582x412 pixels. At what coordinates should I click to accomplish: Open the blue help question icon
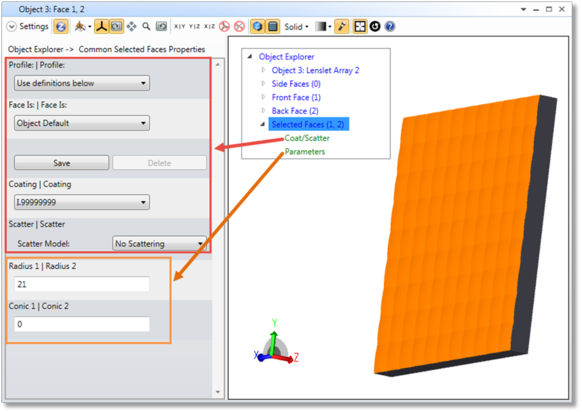point(390,27)
